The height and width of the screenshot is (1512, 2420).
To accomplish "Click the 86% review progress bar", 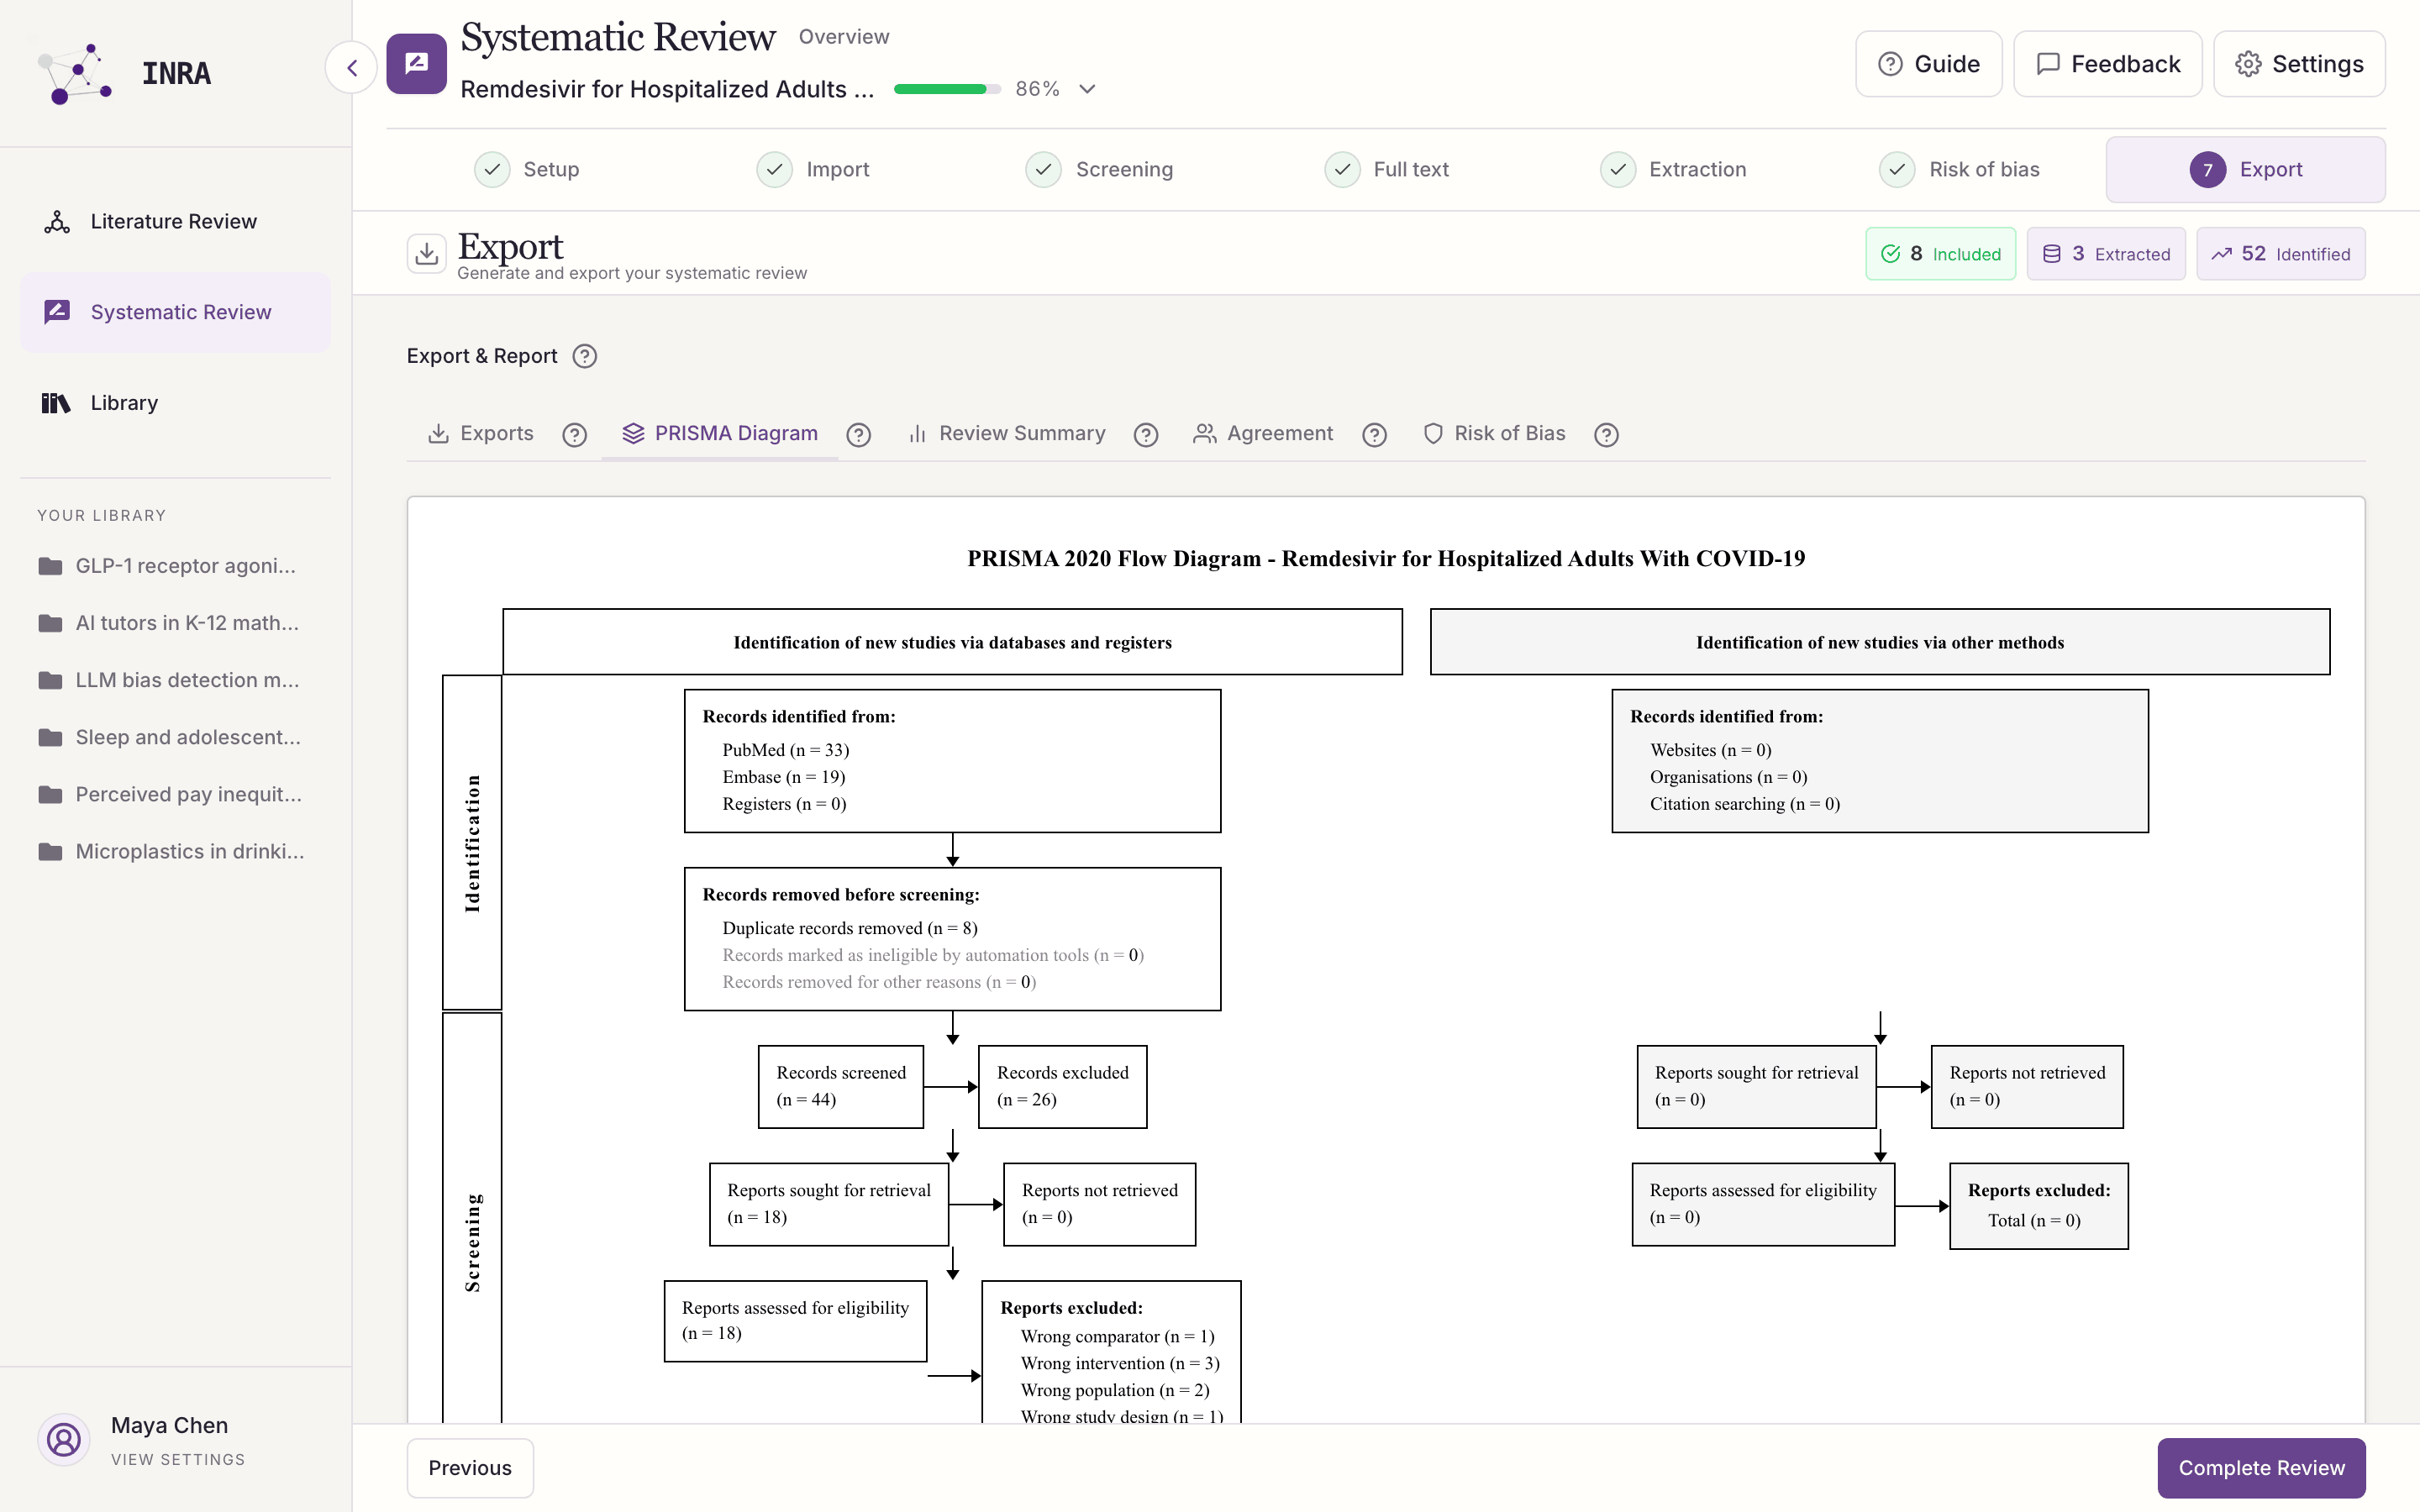I will (x=947, y=89).
